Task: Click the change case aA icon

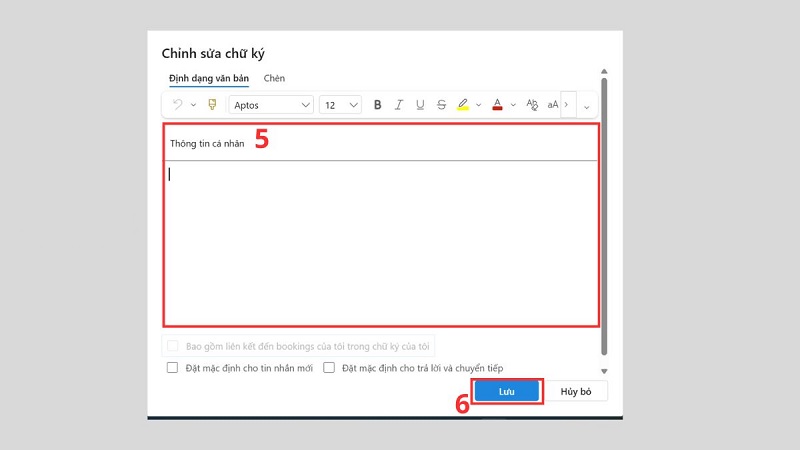Action: [x=553, y=105]
